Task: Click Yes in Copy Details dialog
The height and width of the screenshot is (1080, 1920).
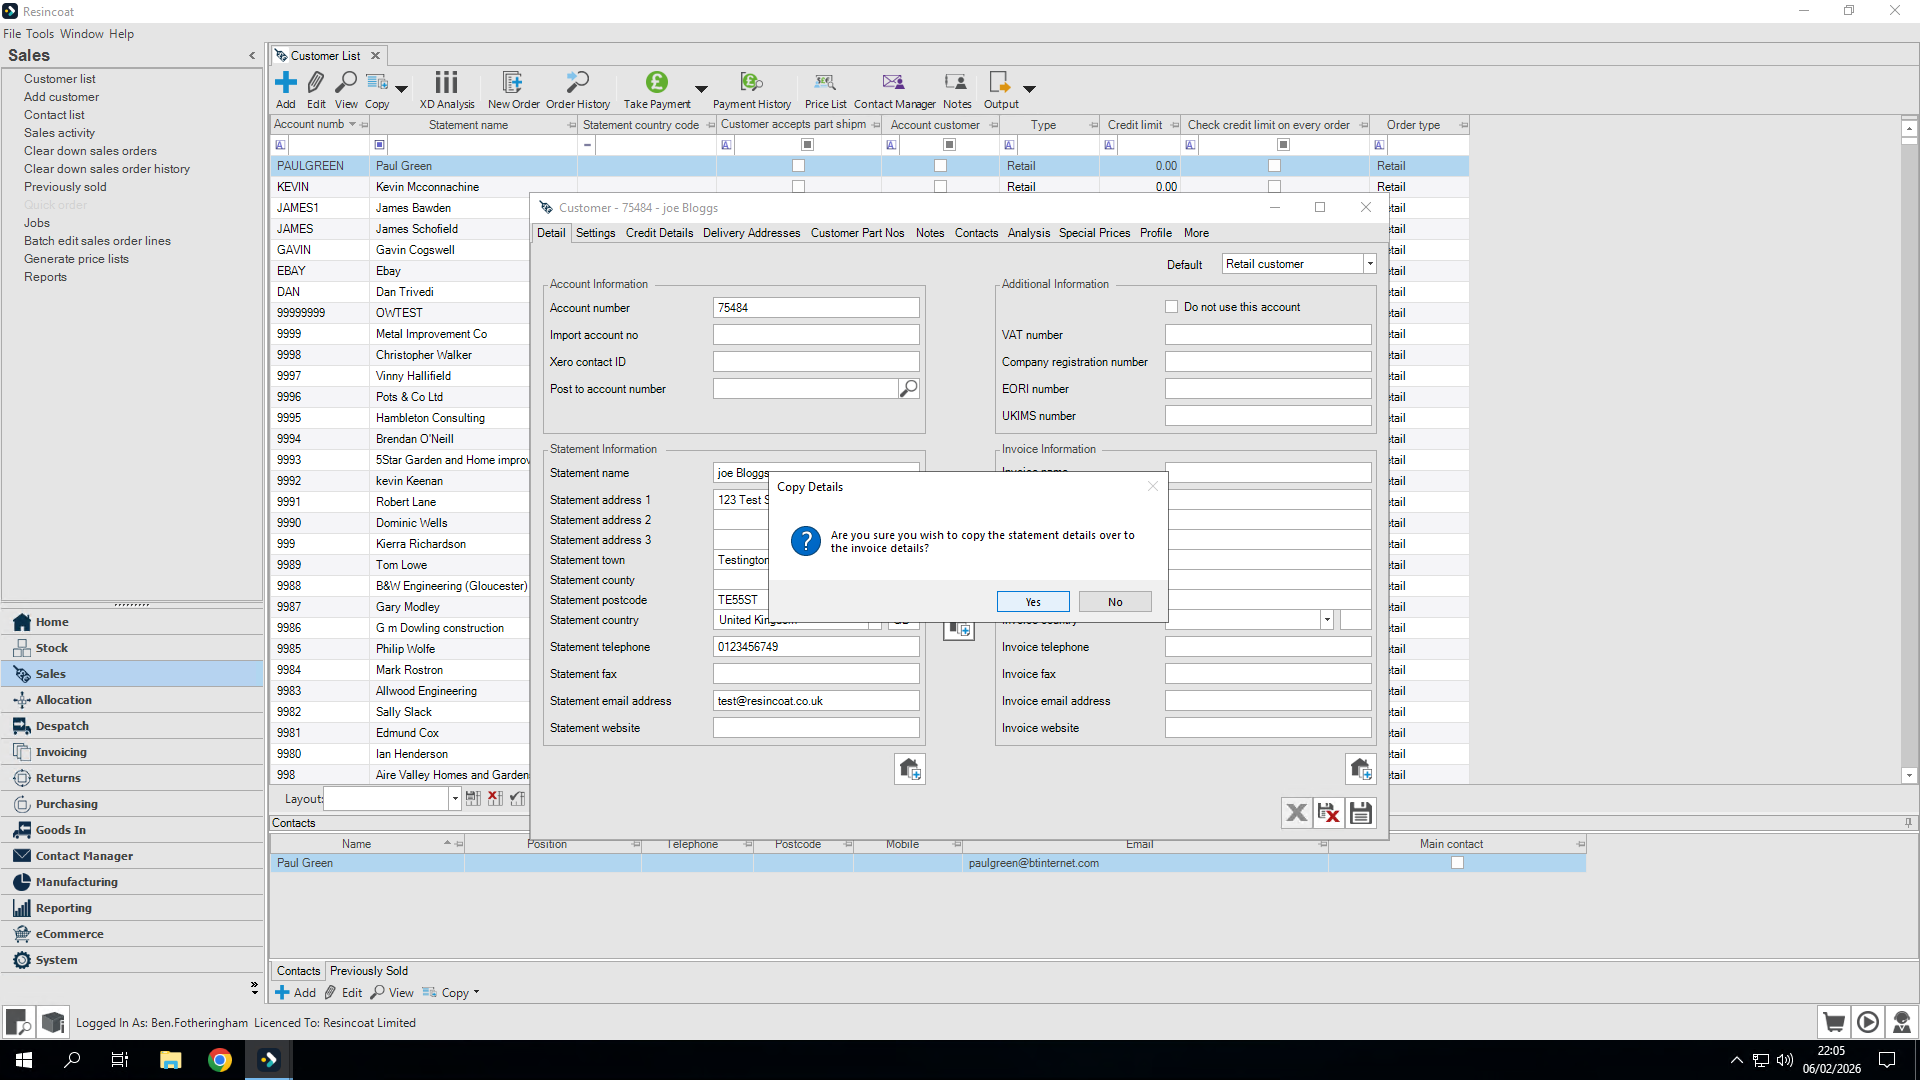Action: pyautogui.click(x=1033, y=602)
